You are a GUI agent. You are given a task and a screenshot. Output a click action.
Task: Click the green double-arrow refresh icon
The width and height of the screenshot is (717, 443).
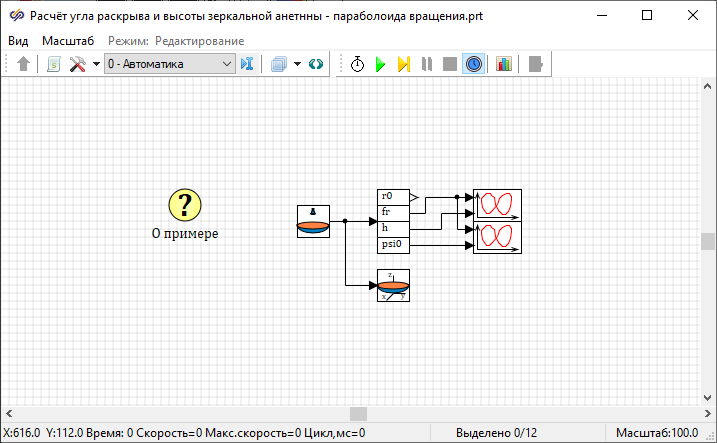[x=316, y=64]
